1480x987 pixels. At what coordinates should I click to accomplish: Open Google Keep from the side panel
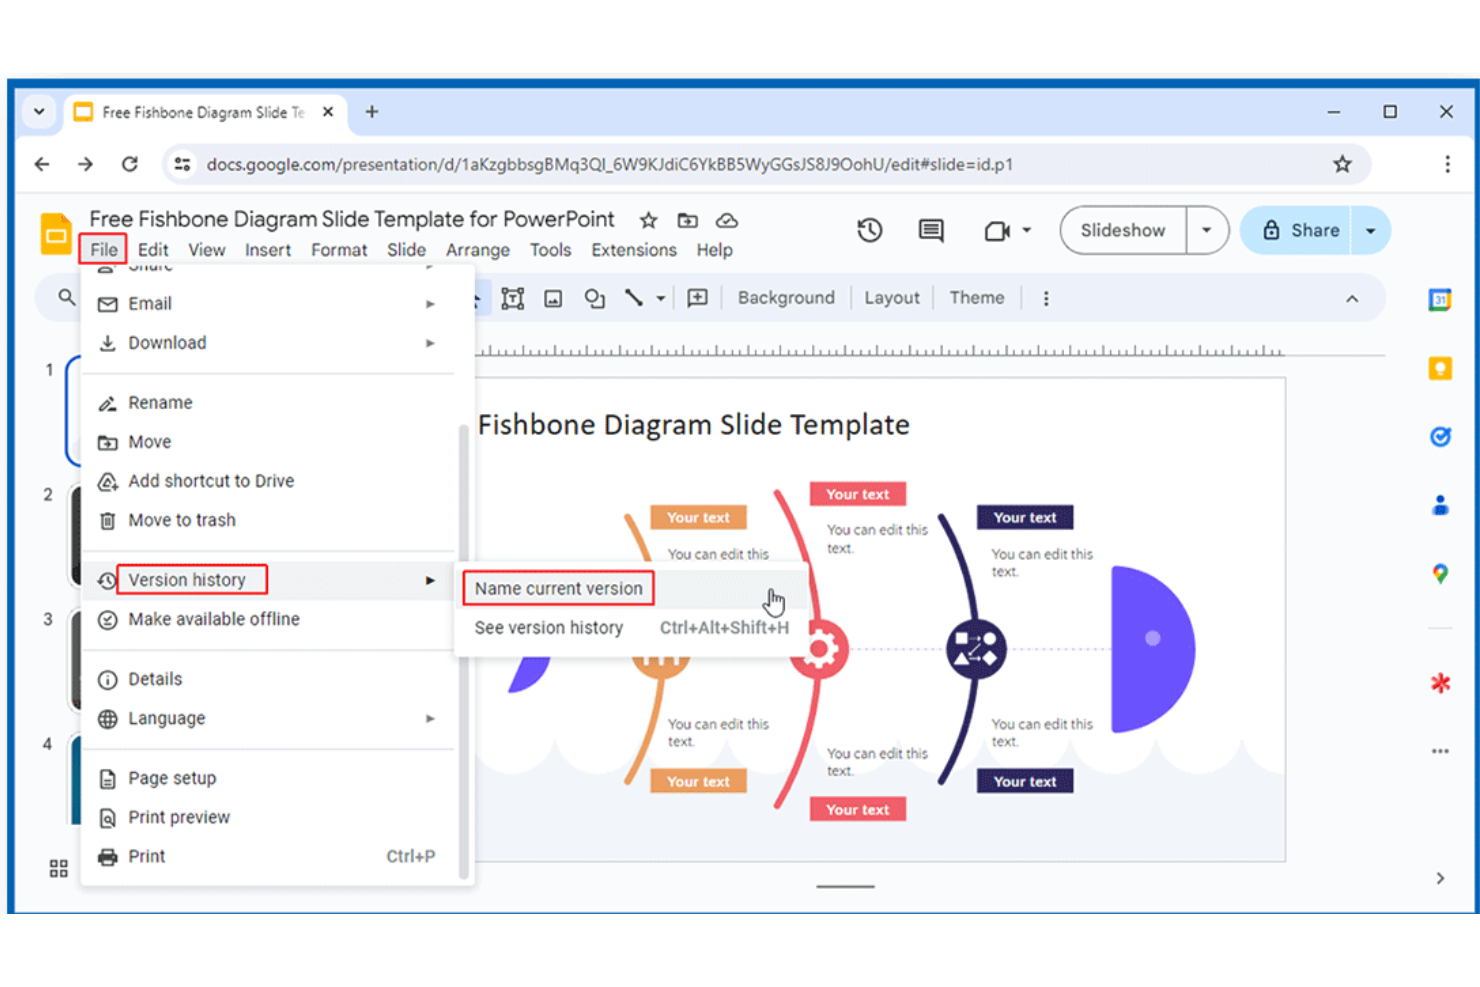tap(1440, 367)
